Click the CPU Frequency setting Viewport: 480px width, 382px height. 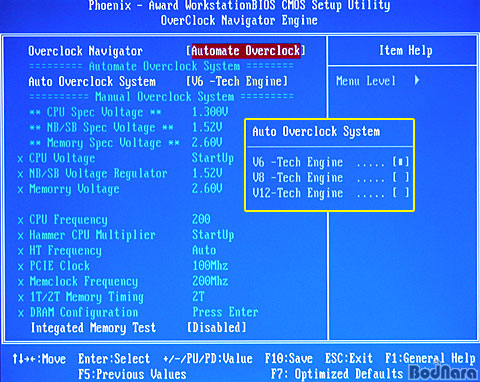point(68,220)
